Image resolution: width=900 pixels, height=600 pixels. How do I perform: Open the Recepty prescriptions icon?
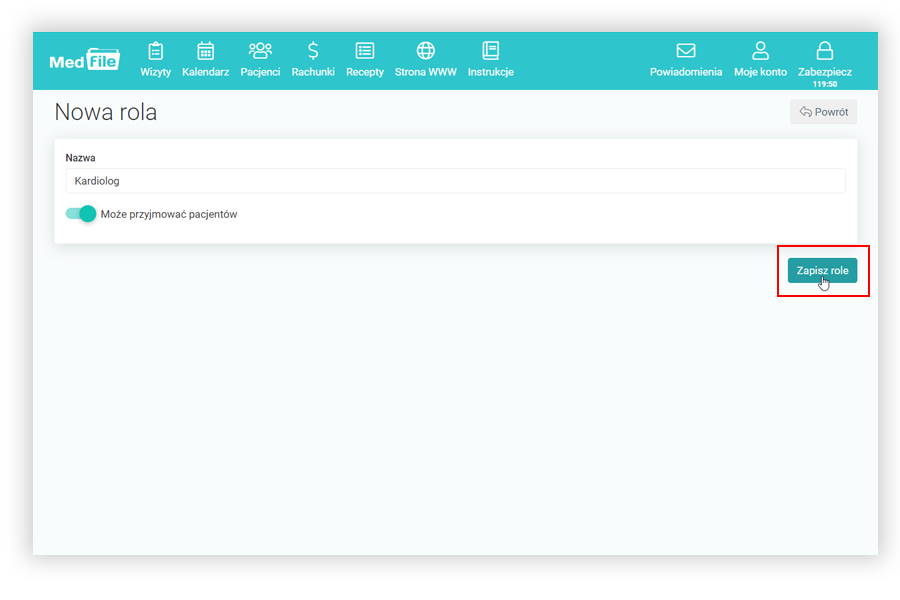click(x=365, y=51)
